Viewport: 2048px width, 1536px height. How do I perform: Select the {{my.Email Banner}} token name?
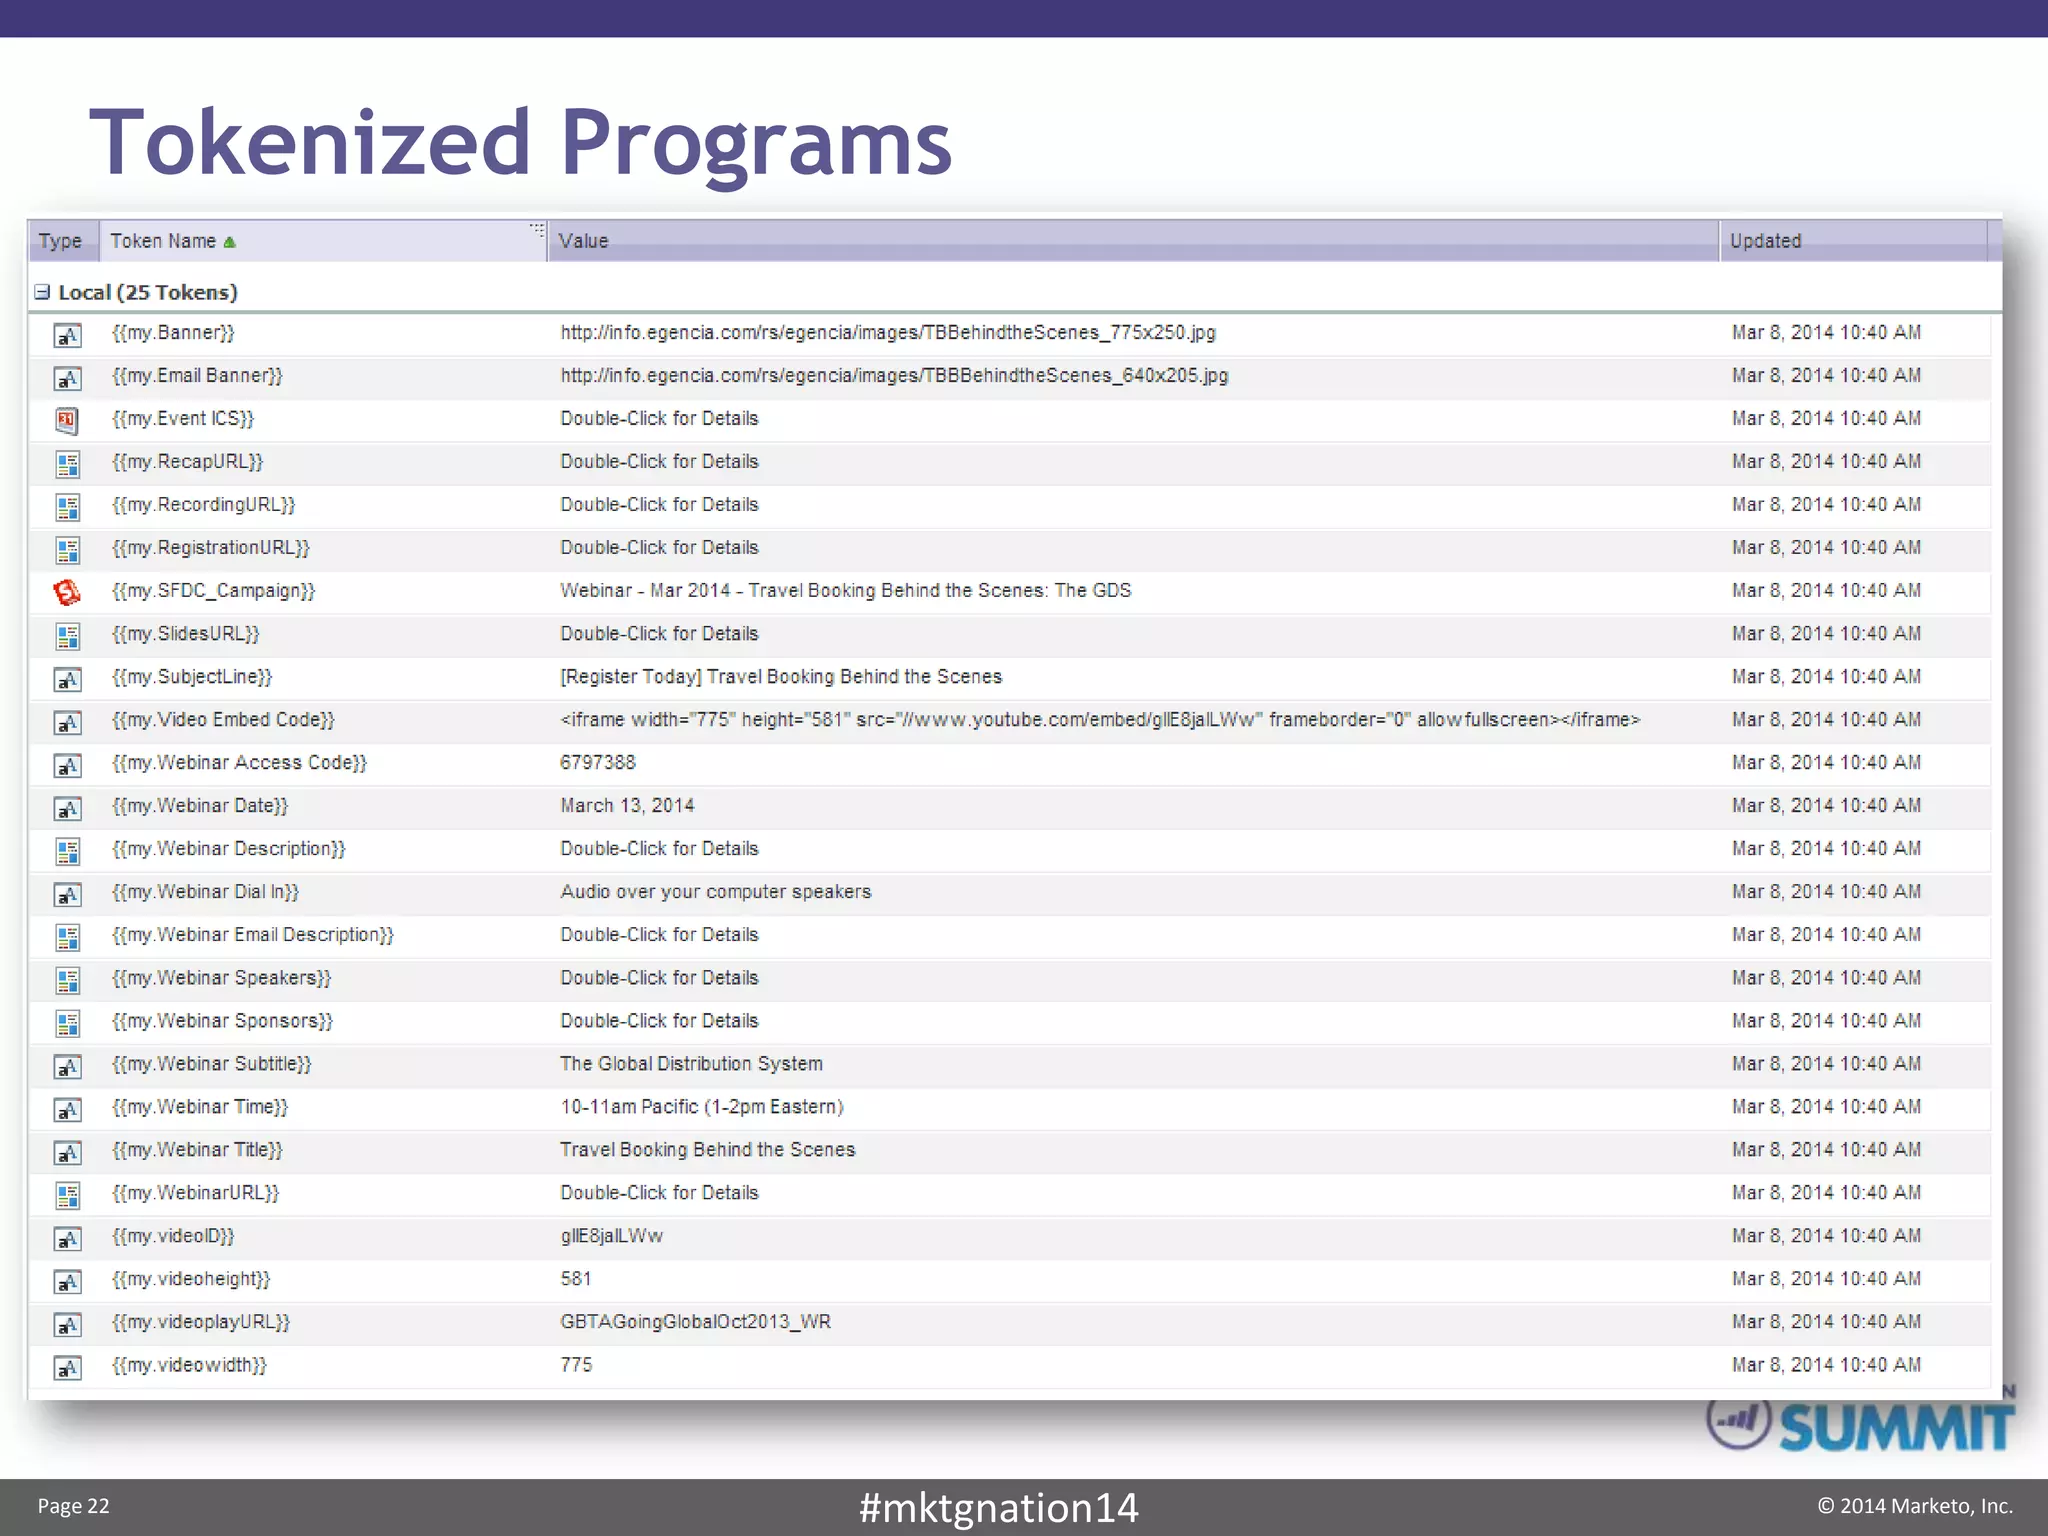pyautogui.click(x=197, y=376)
